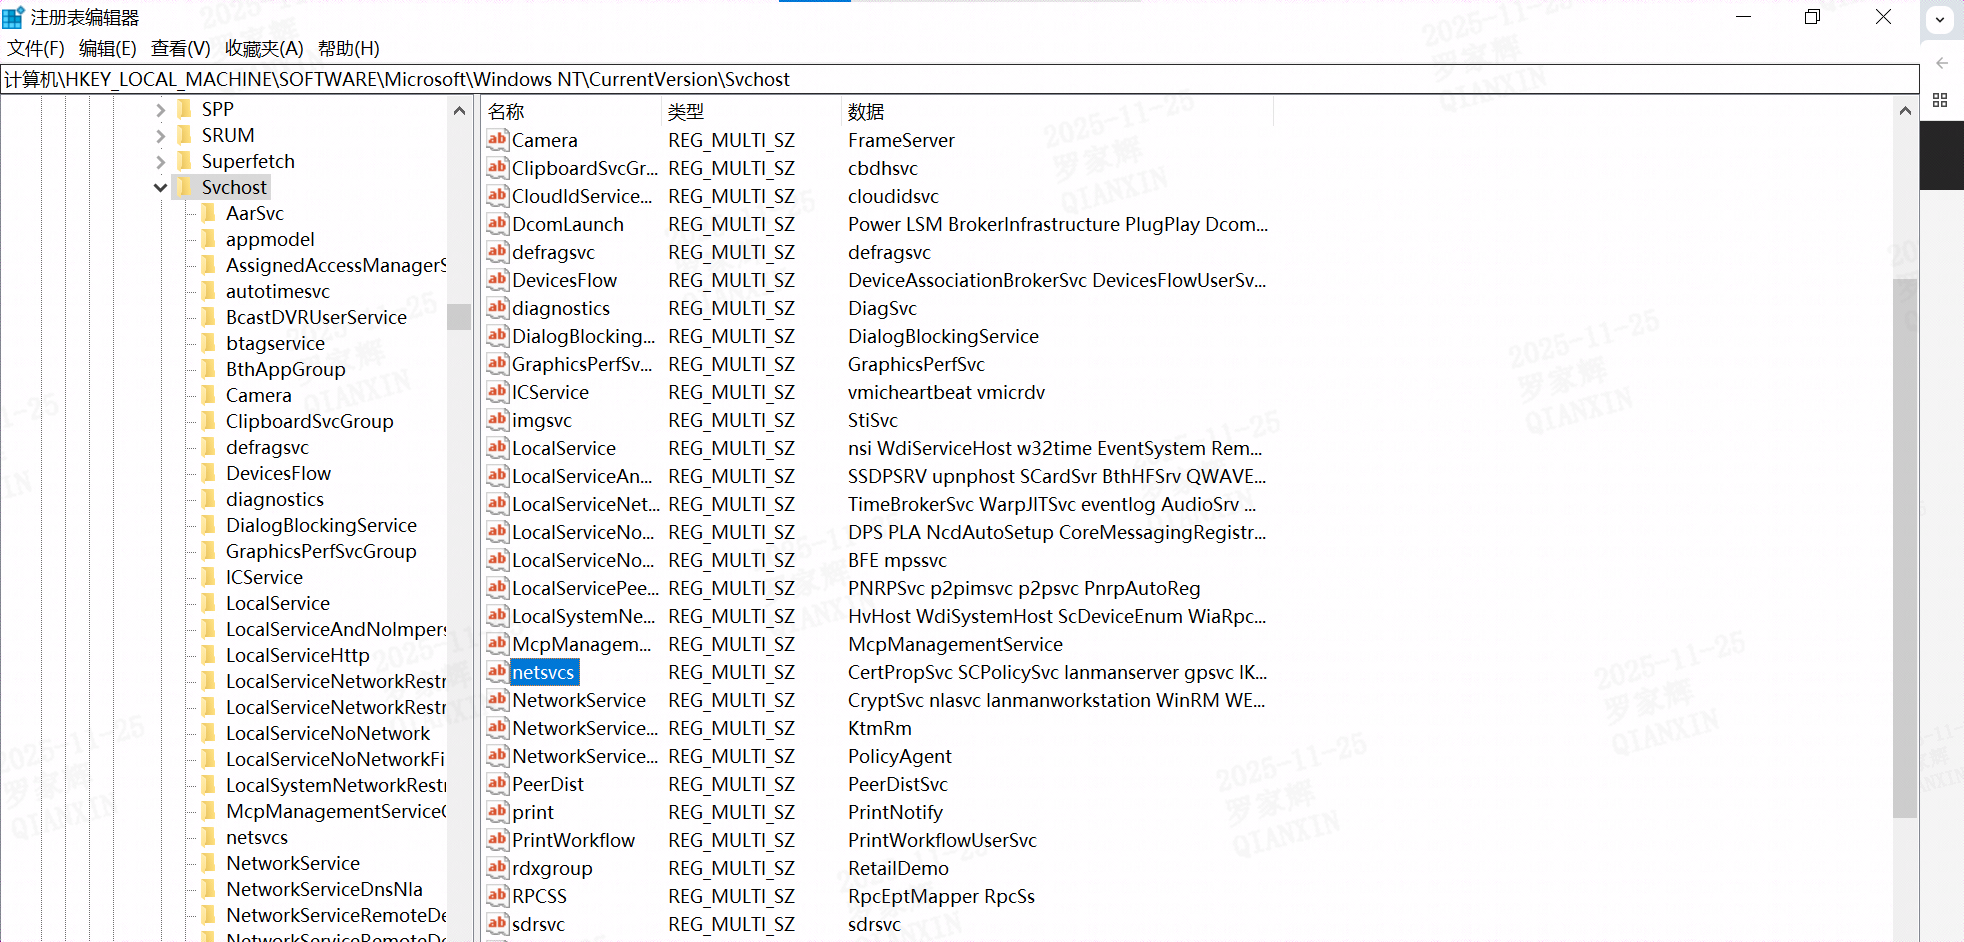The height and width of the screenshot is (942, 1964).
Task: Click the DcomLaunch value string icon
Action: click(498, 224)
